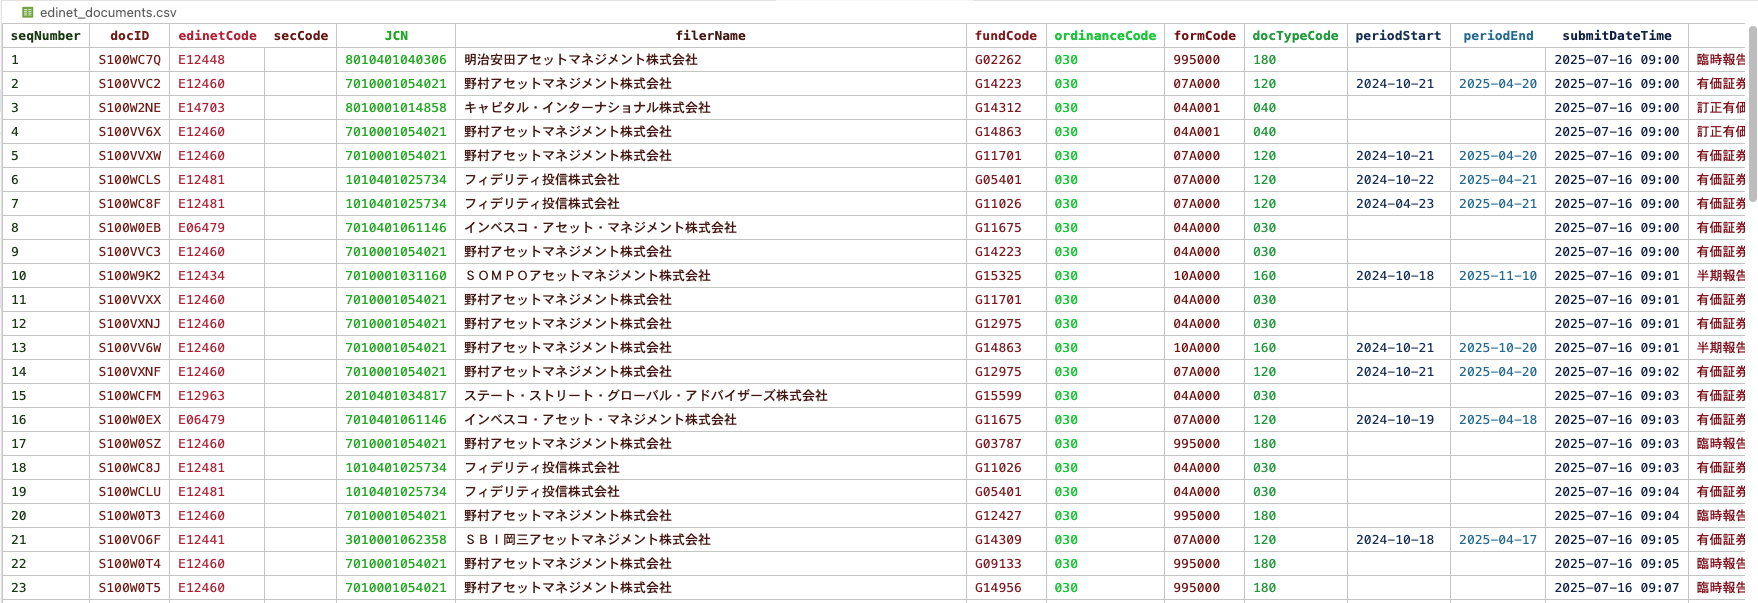Click the periodEnd date 2025-11-10 in row 10

(x=1497, y=275)
